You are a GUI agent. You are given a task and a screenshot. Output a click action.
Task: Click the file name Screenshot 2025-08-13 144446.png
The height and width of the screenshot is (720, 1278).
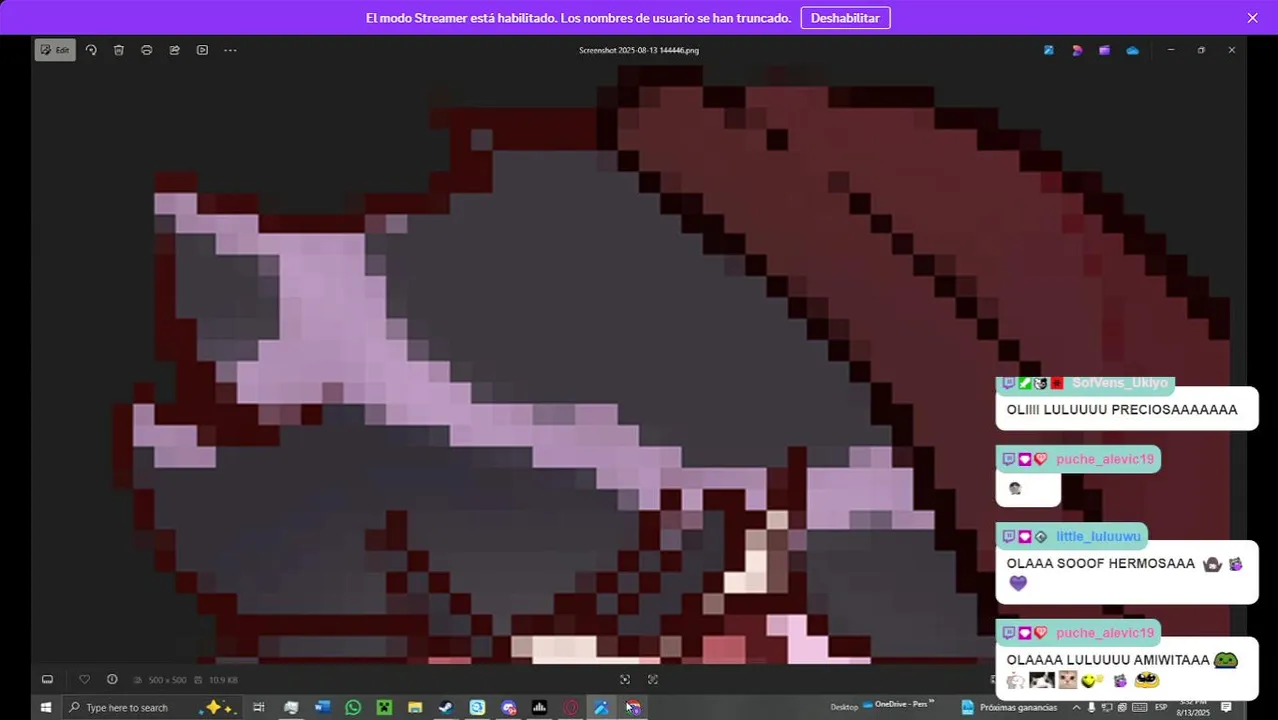(x=639, y=50)
